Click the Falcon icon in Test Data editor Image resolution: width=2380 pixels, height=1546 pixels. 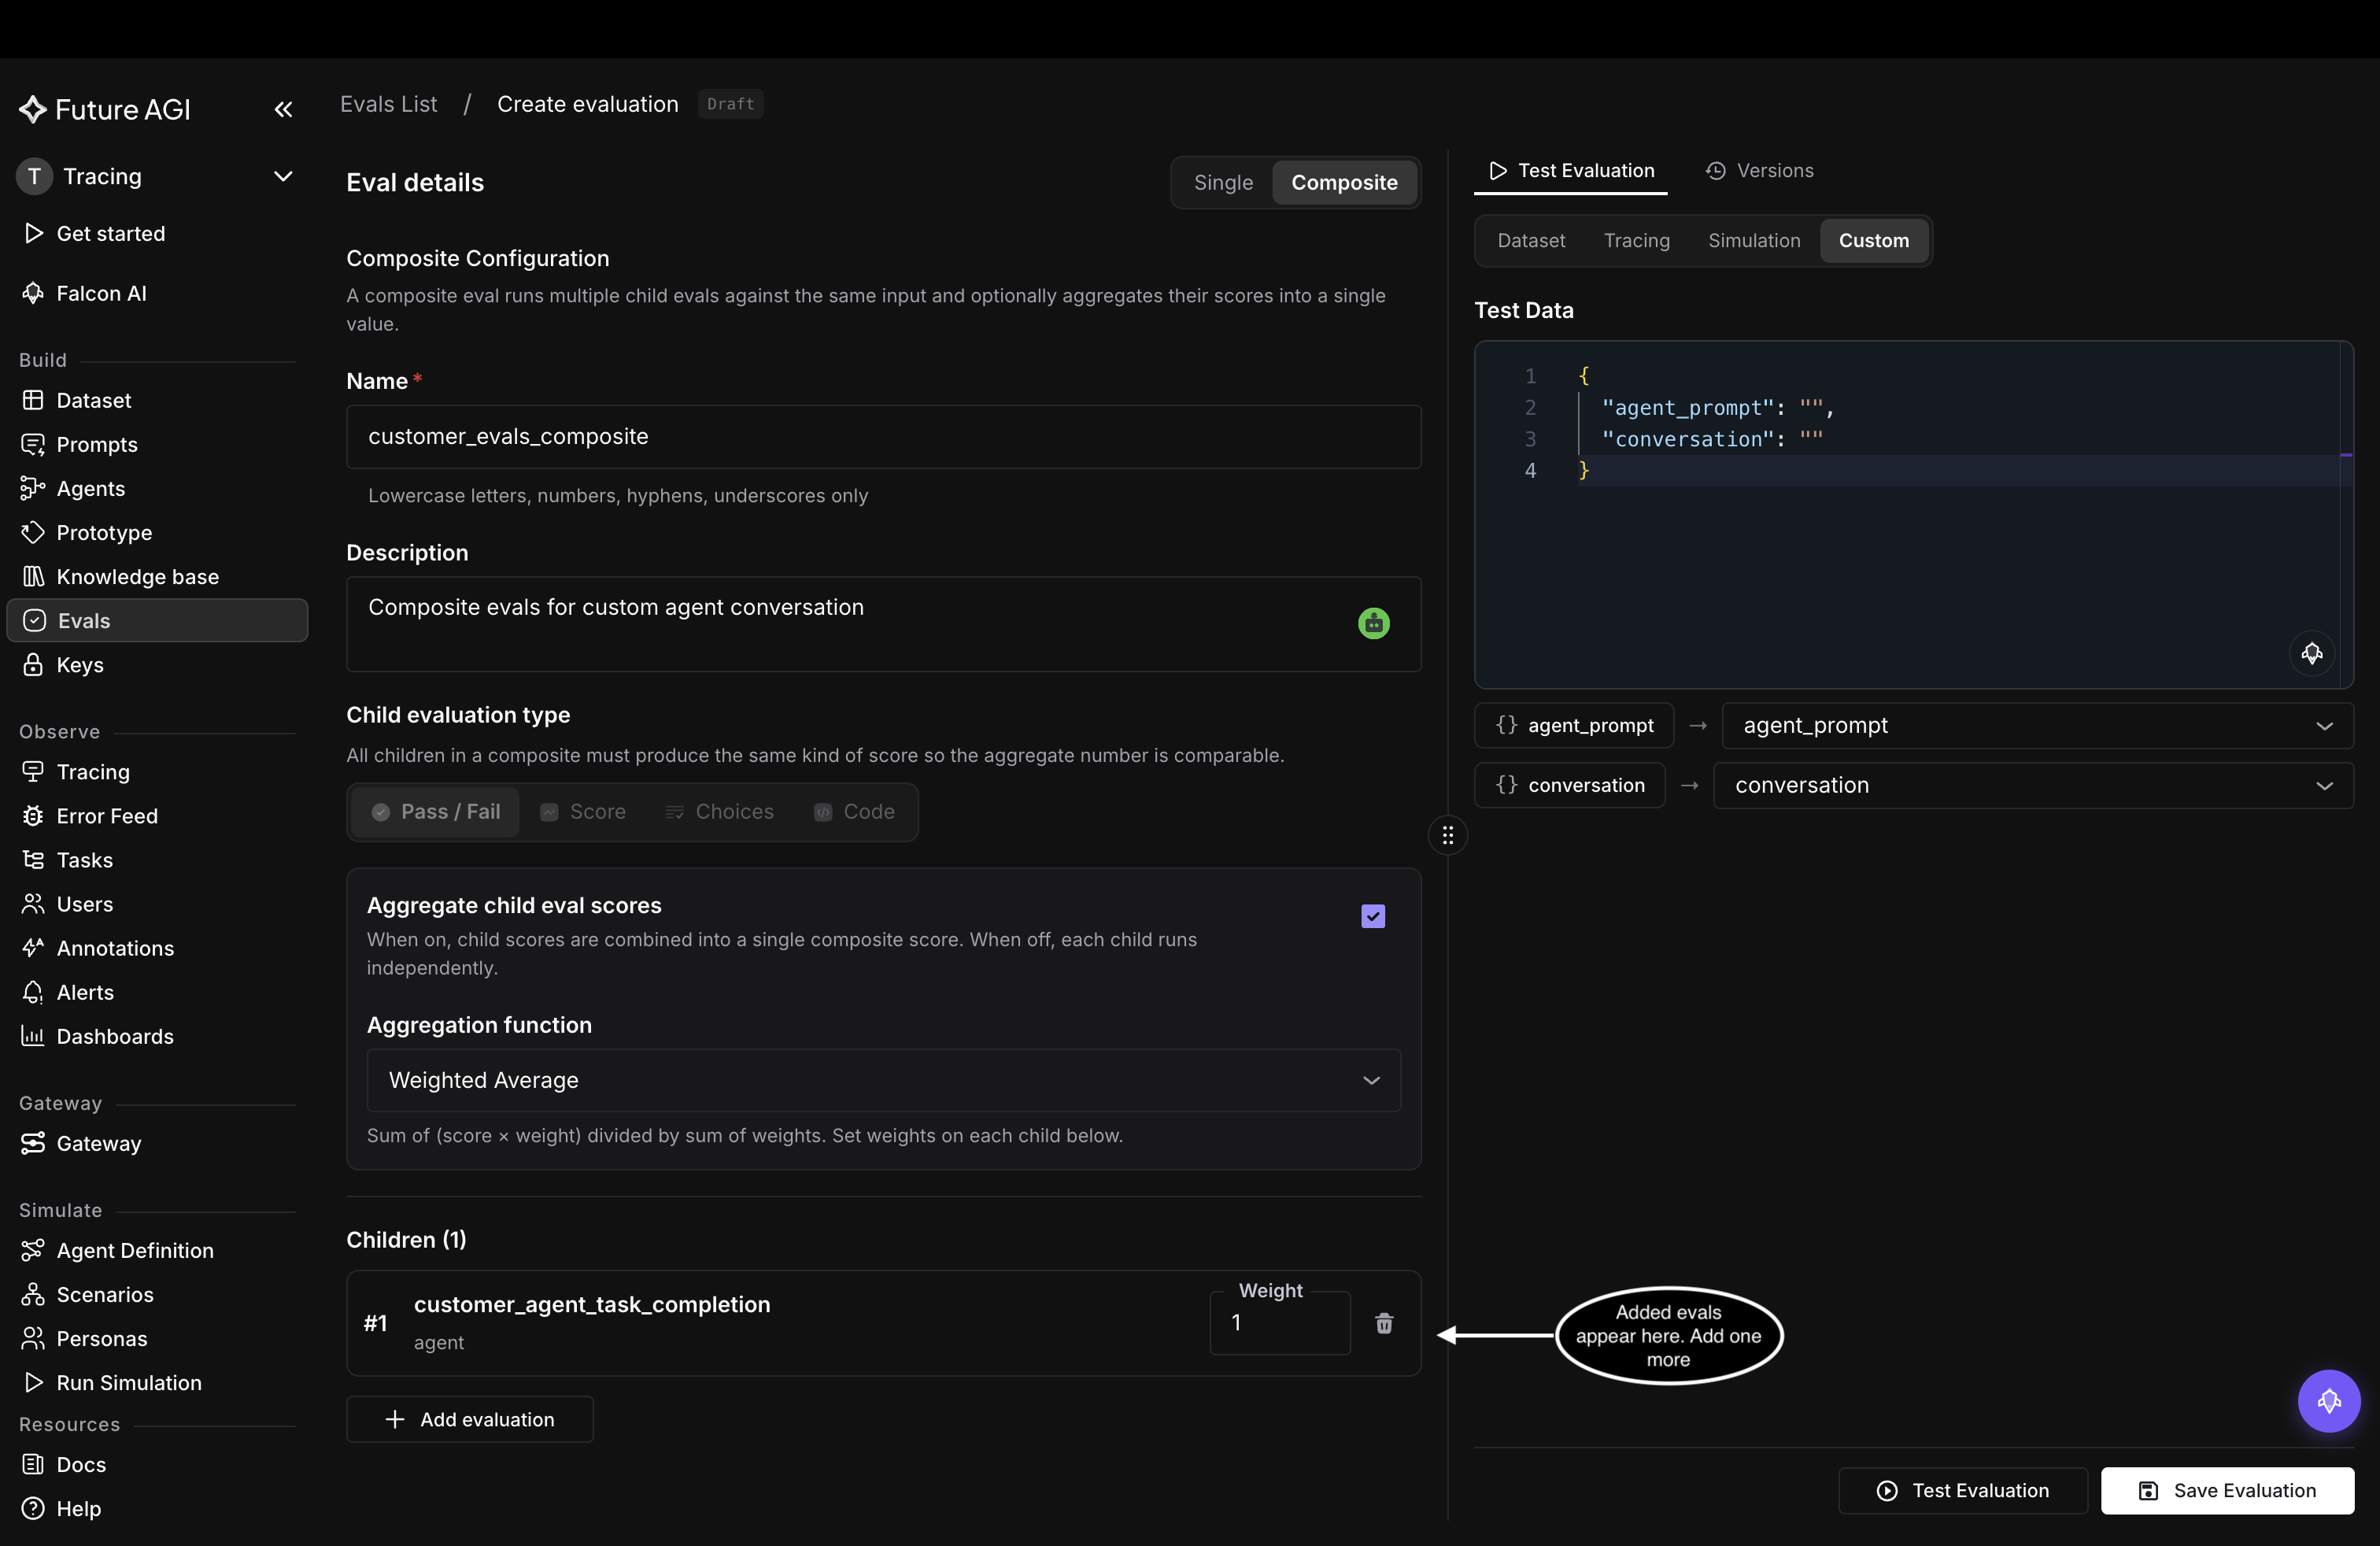pos(2311,653)
